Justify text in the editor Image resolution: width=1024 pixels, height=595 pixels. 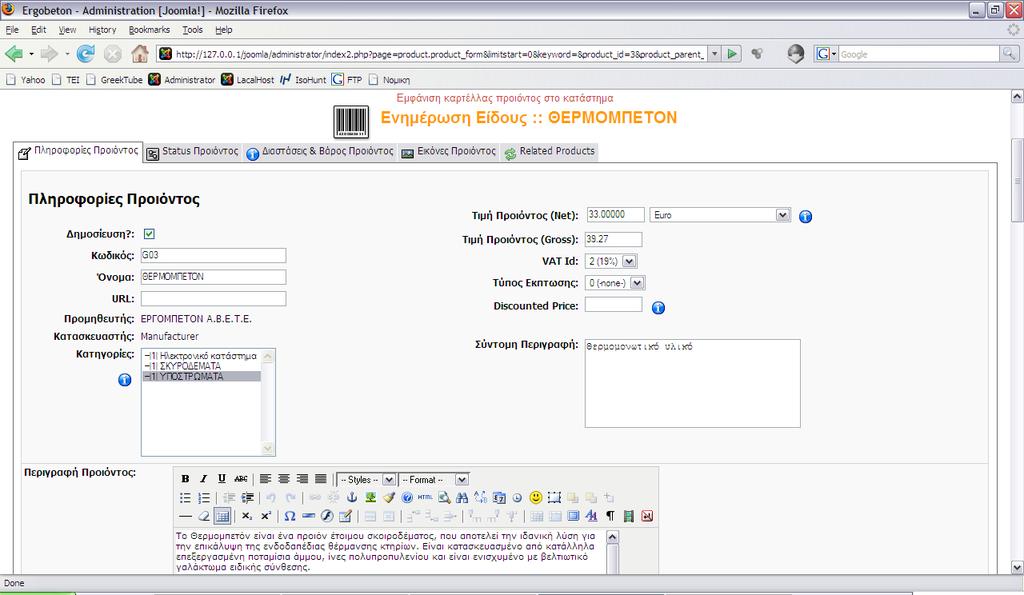(321, 479)
